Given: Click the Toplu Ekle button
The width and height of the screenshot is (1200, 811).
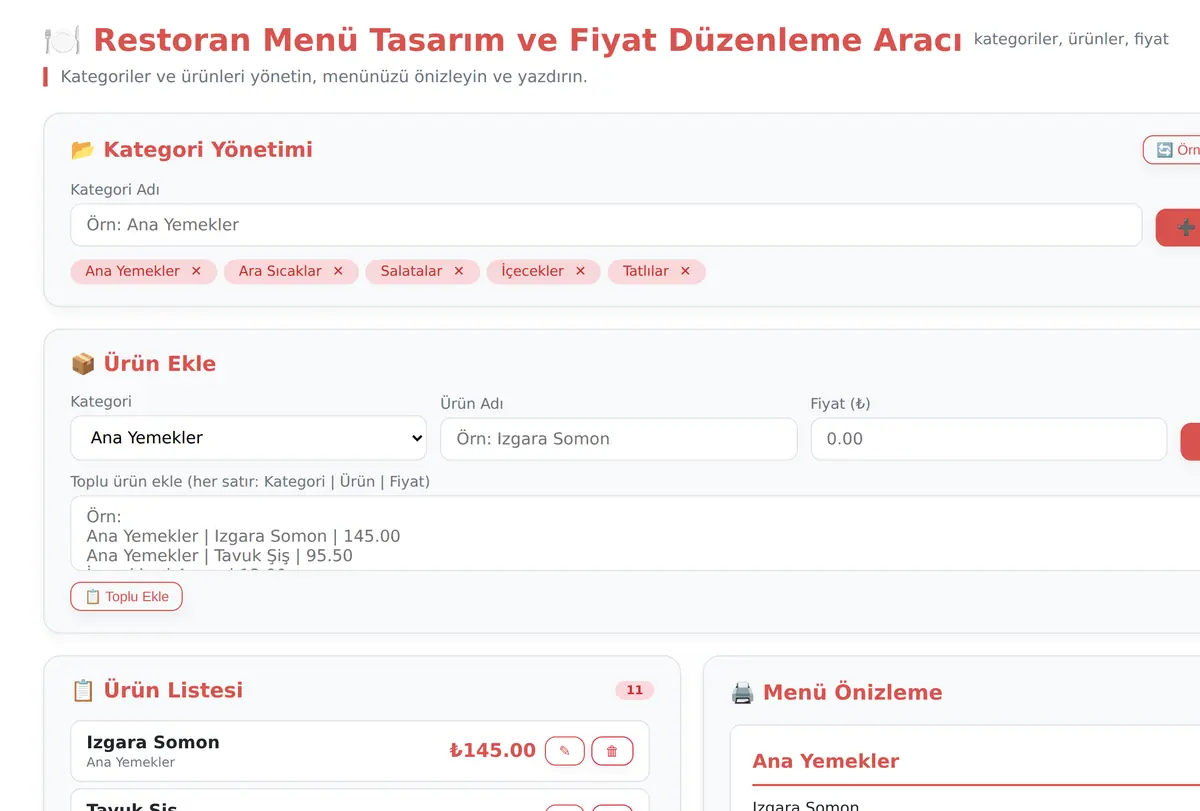Looking at the screenshot, I should 127,596.
